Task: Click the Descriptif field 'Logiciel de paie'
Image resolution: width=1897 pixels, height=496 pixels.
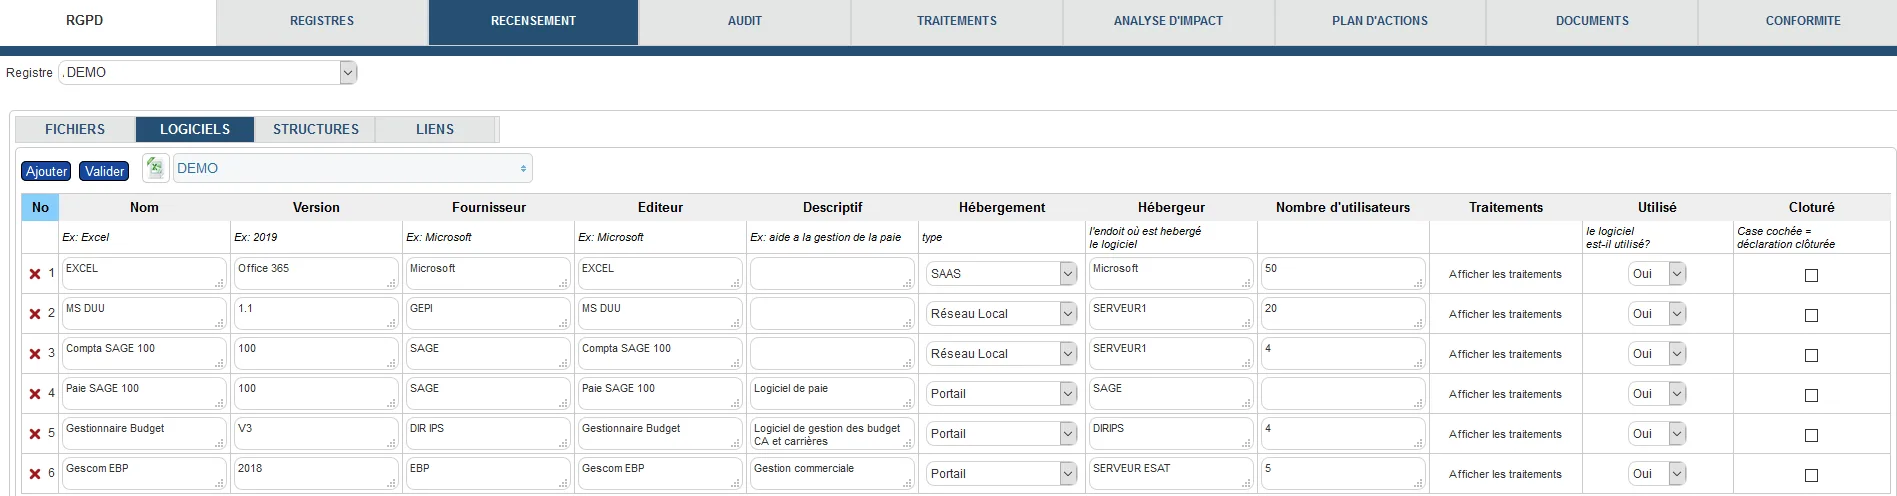Action: coord(832,394)
